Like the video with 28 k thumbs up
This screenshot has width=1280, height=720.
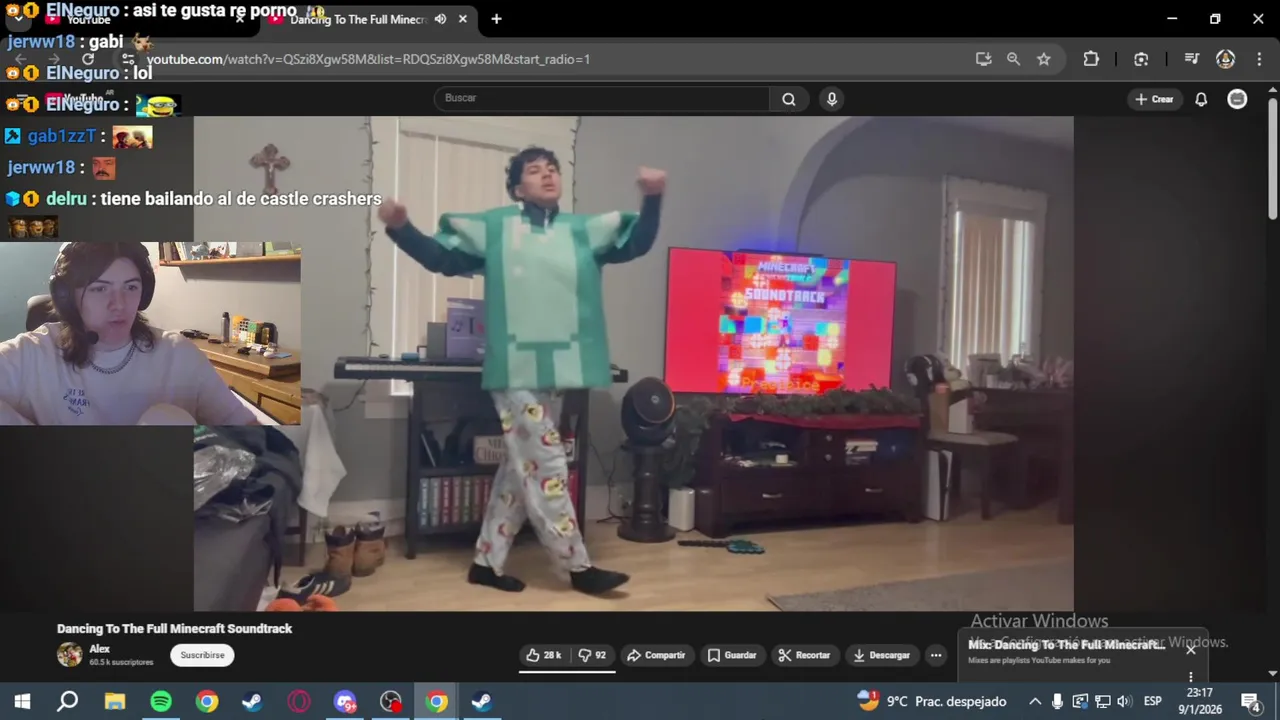[x=544, y=655]
